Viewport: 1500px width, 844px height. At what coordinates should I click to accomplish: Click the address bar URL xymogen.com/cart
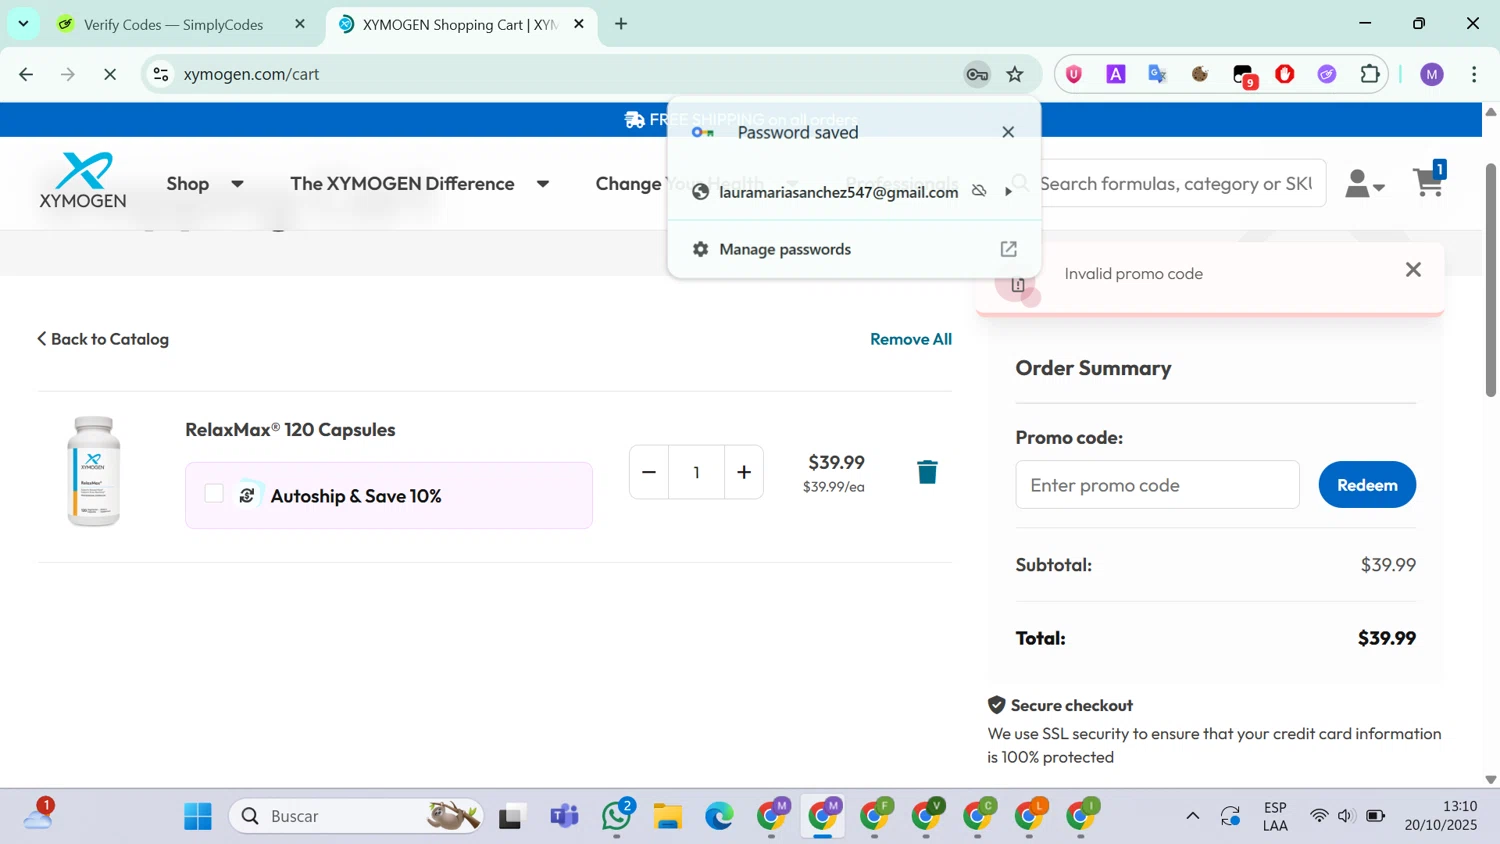[251, 74]
